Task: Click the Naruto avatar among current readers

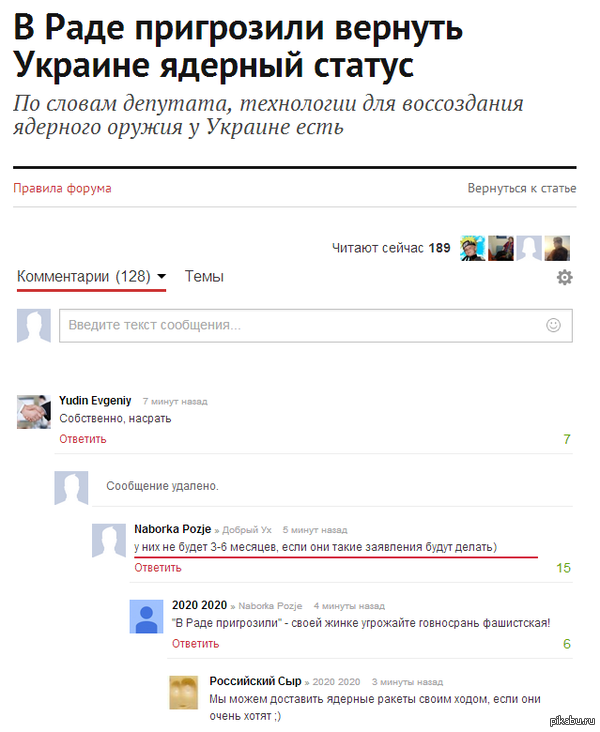Action: [473, 248]
